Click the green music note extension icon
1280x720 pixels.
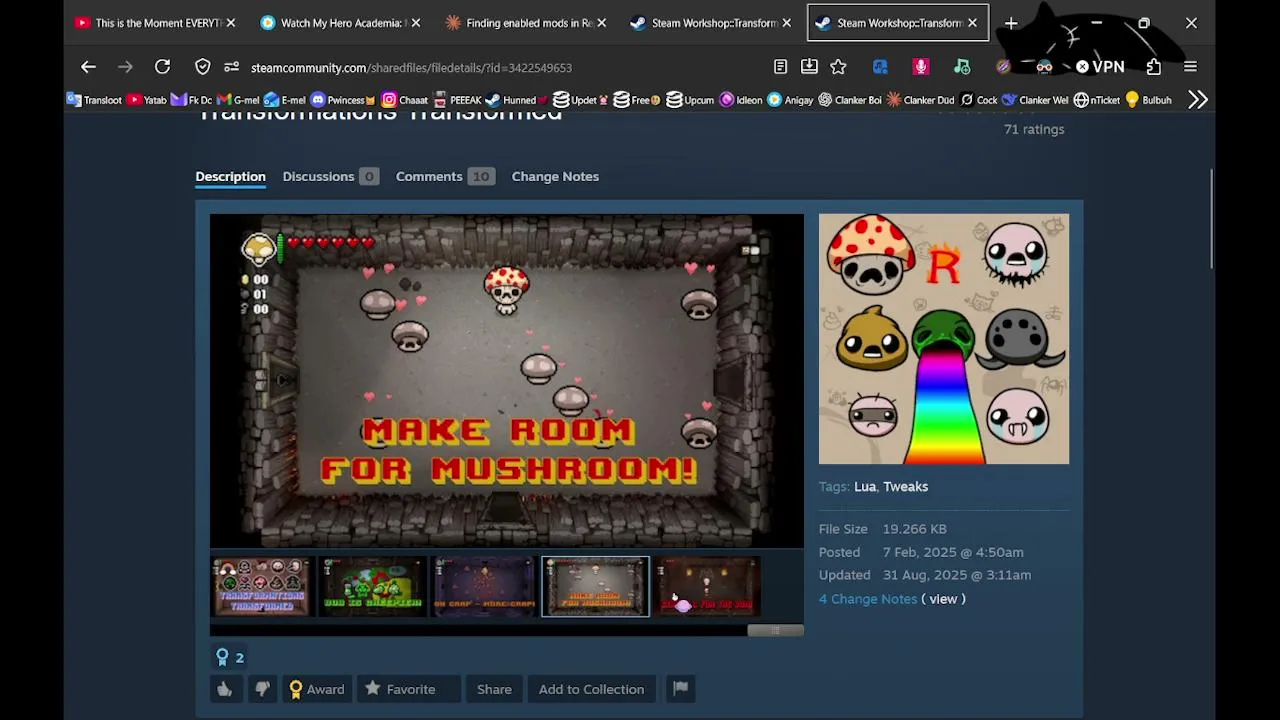pos(962,67)
